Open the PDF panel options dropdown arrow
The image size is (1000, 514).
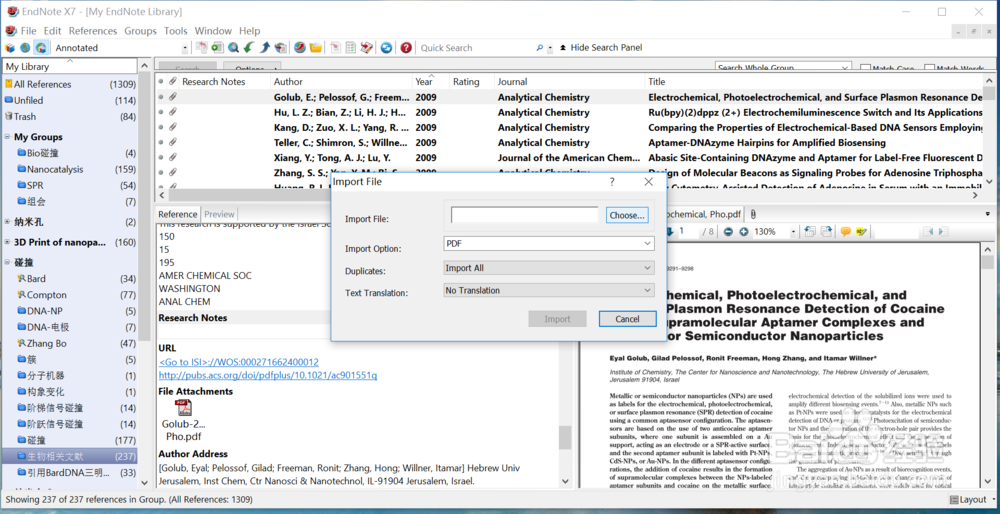(988, 214)
